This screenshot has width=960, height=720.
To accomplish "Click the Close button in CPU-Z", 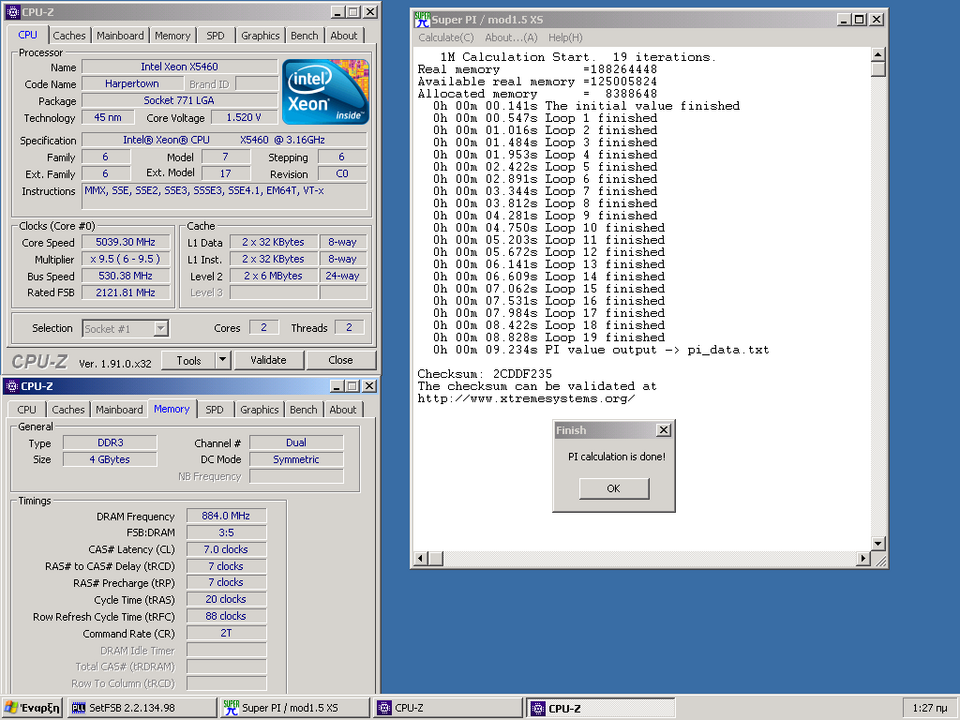I will click(x=340, y=360).
